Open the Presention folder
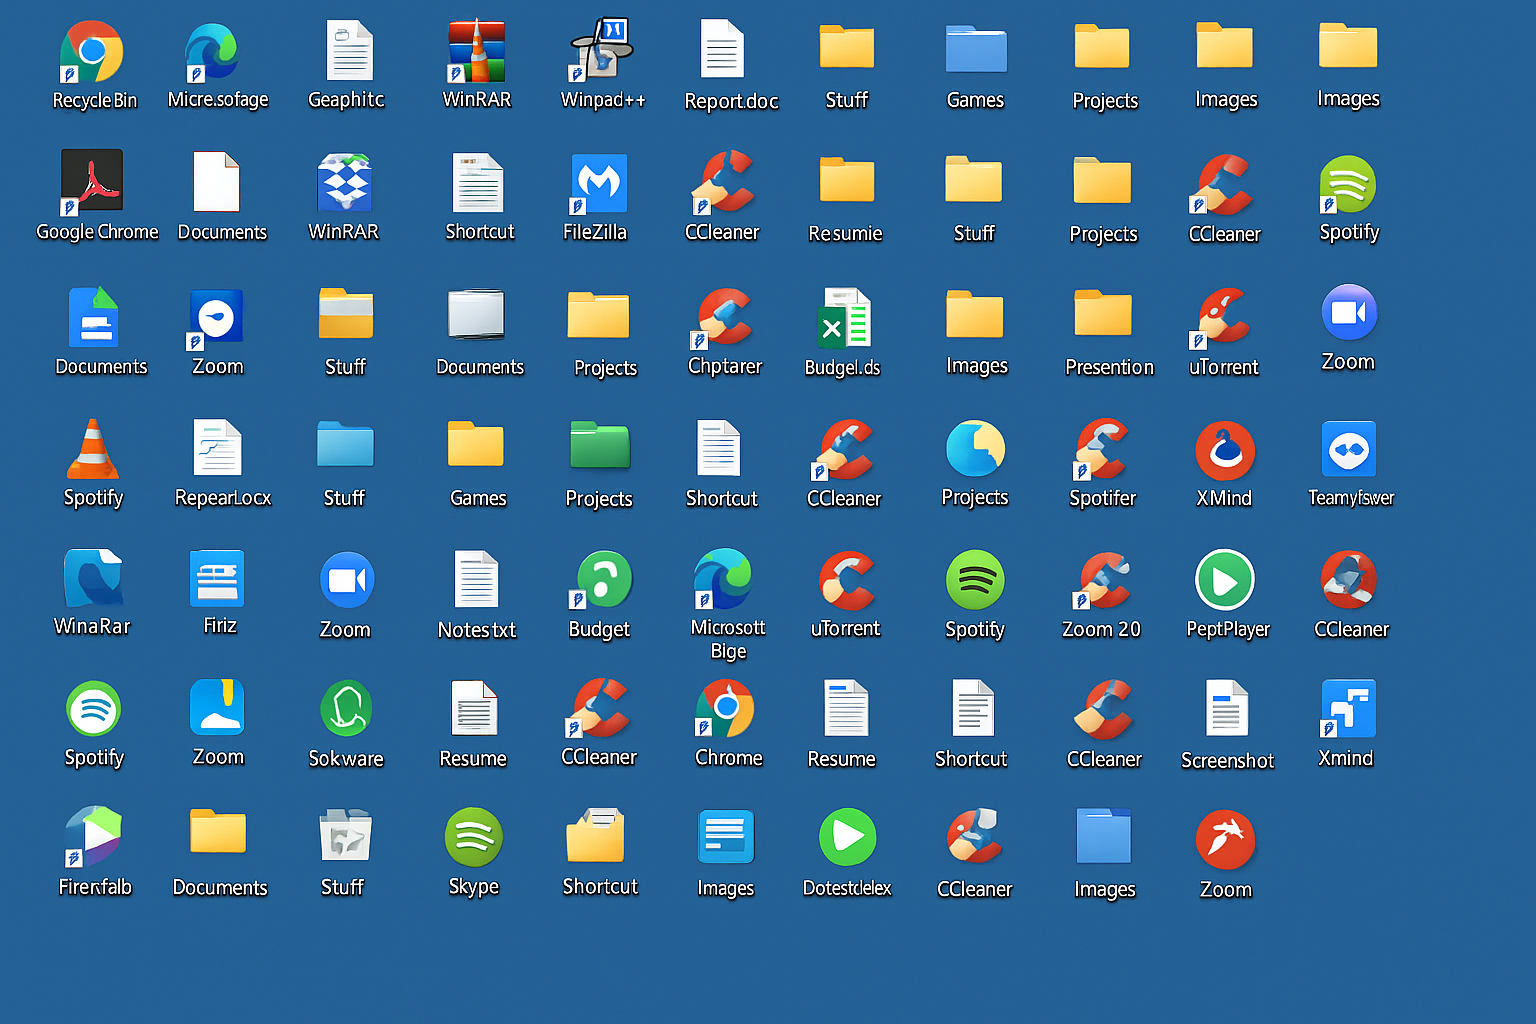The height and width of the screenshot is (1024, 1536). coord(1103,313)
